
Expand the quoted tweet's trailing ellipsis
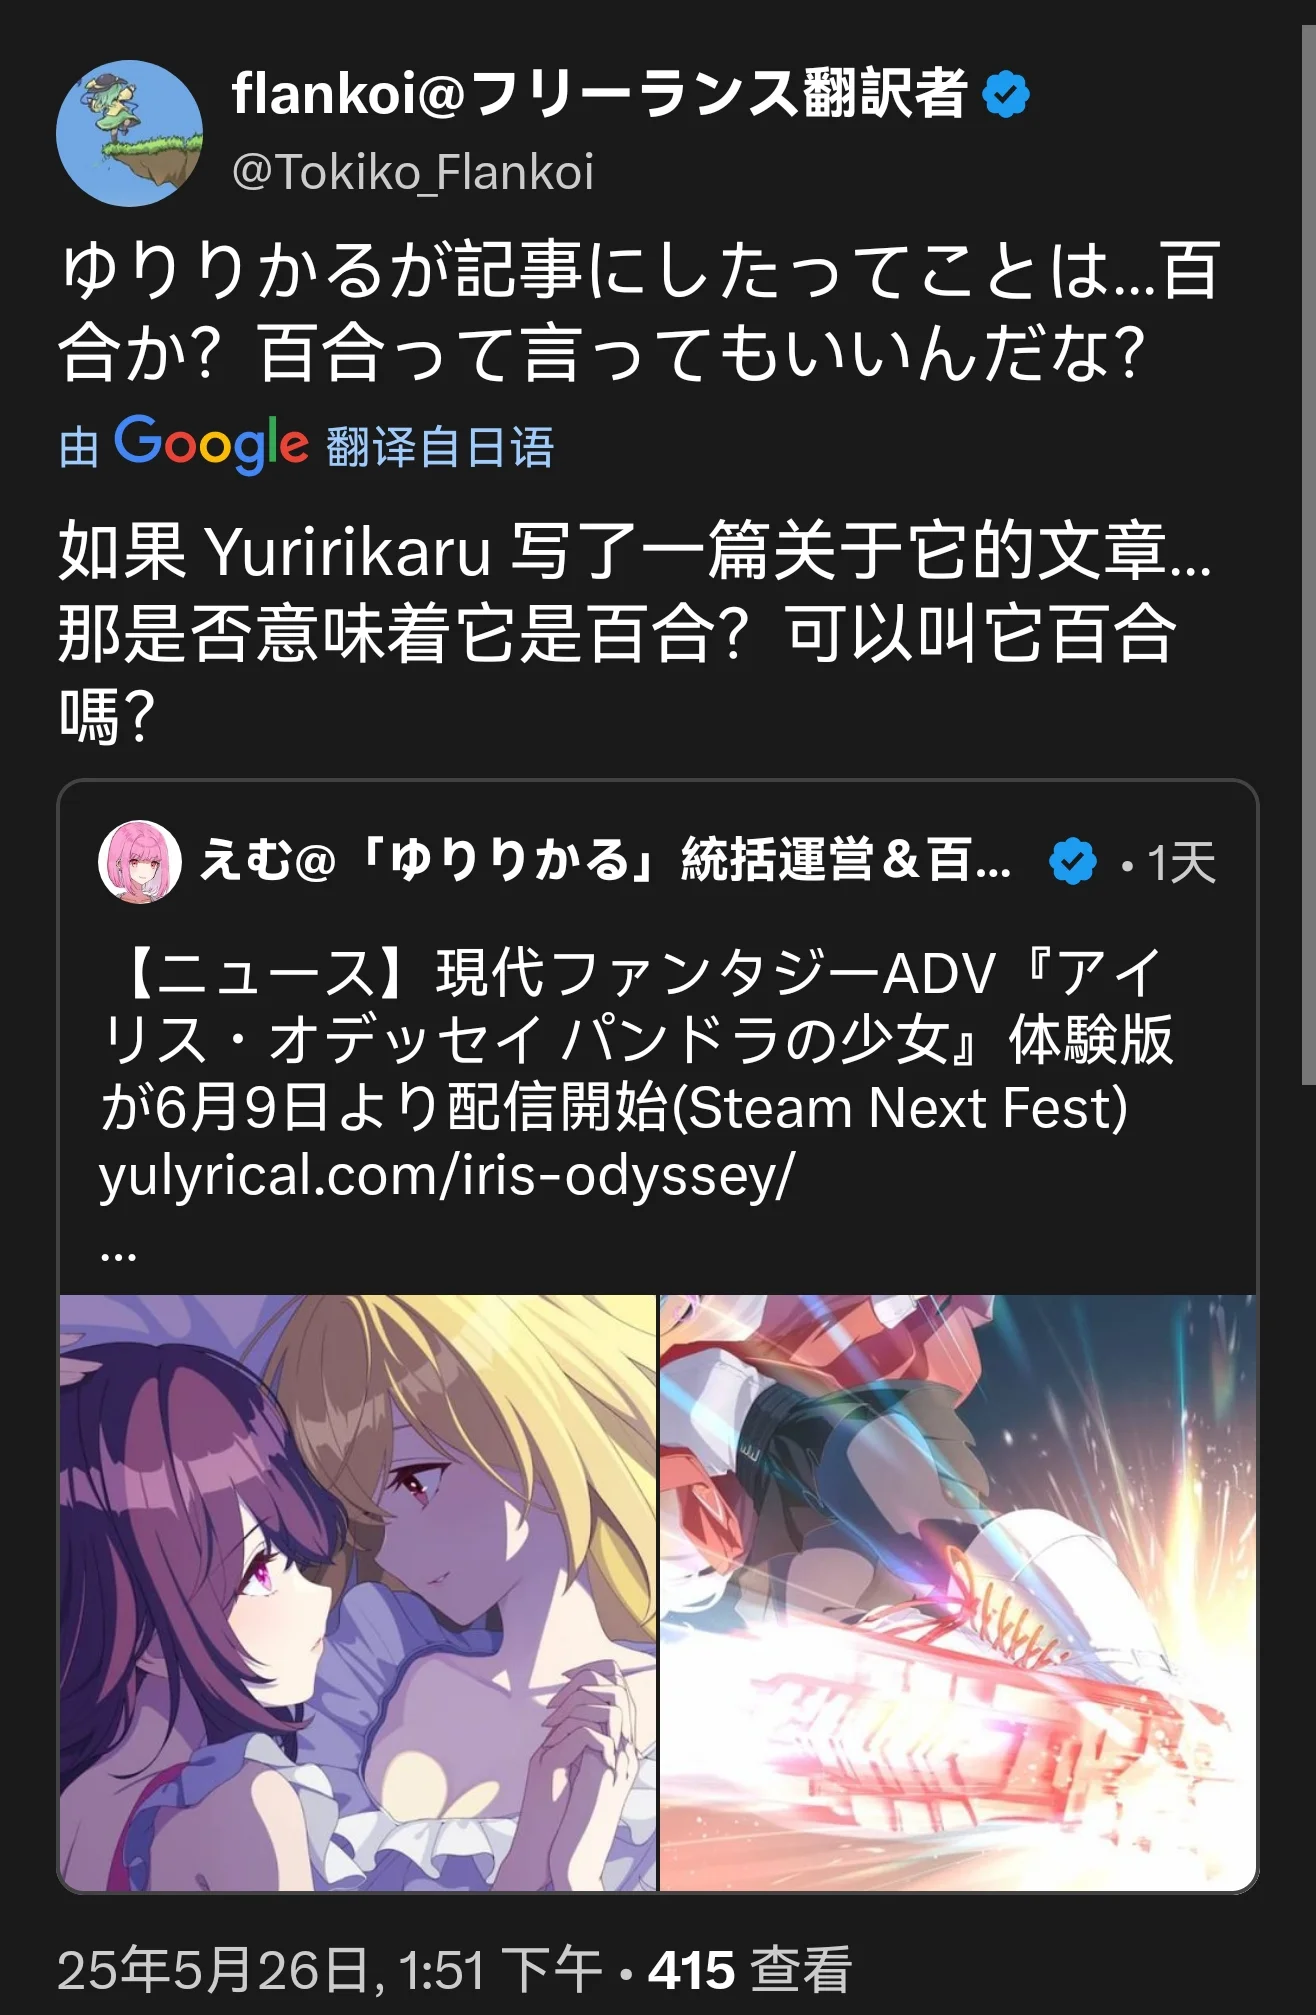pos(118,1252)
